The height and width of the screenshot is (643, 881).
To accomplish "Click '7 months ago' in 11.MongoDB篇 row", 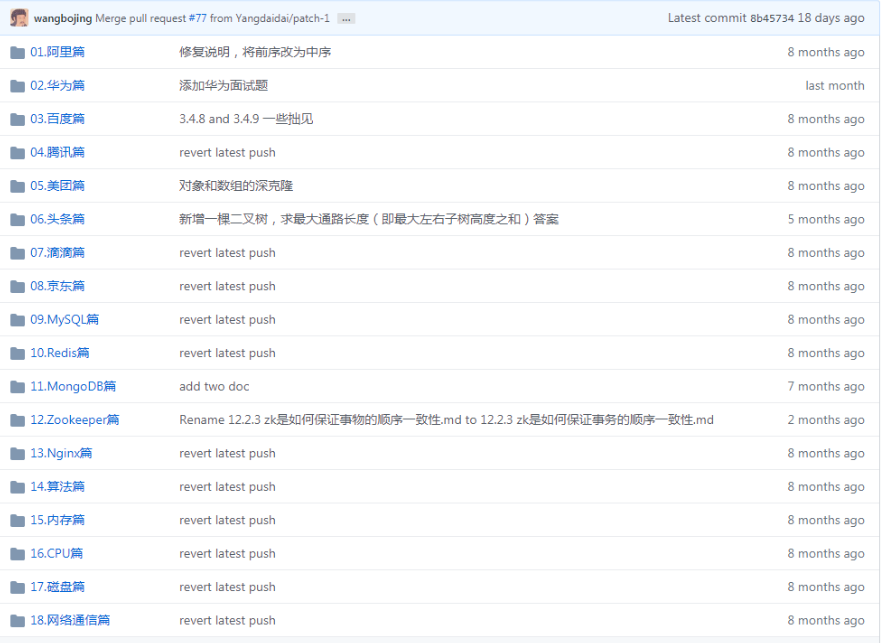I will (826, 386).
